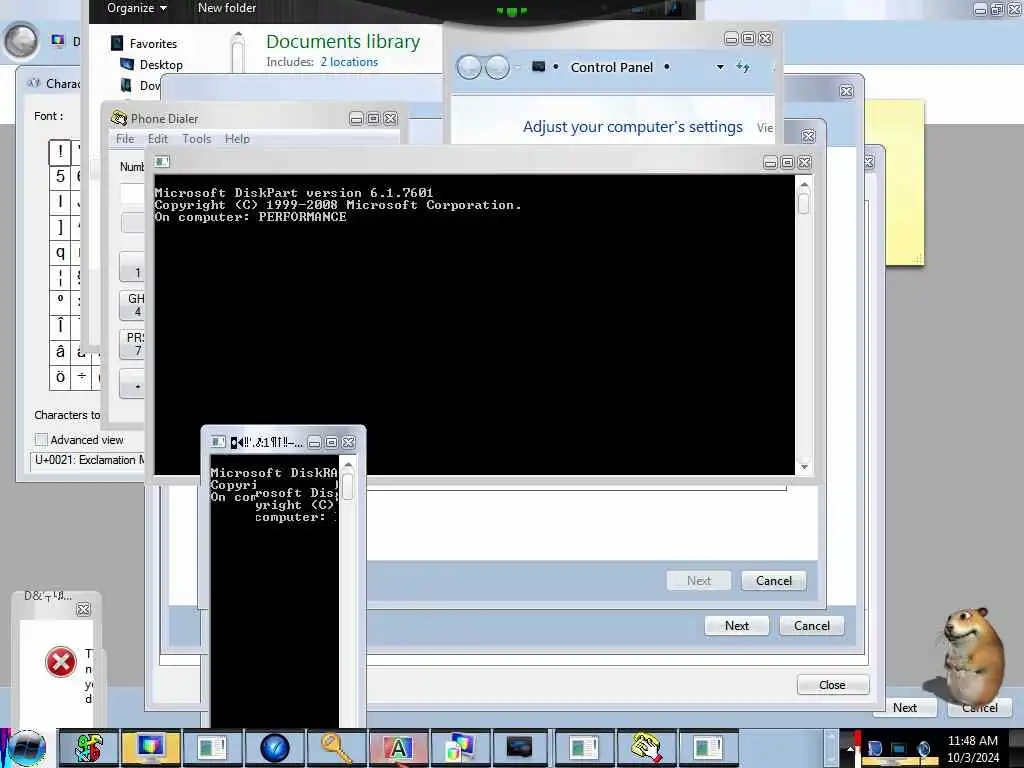Click Cancel beside the greyed Next button
1024x768 pixels.
point(774,581)
